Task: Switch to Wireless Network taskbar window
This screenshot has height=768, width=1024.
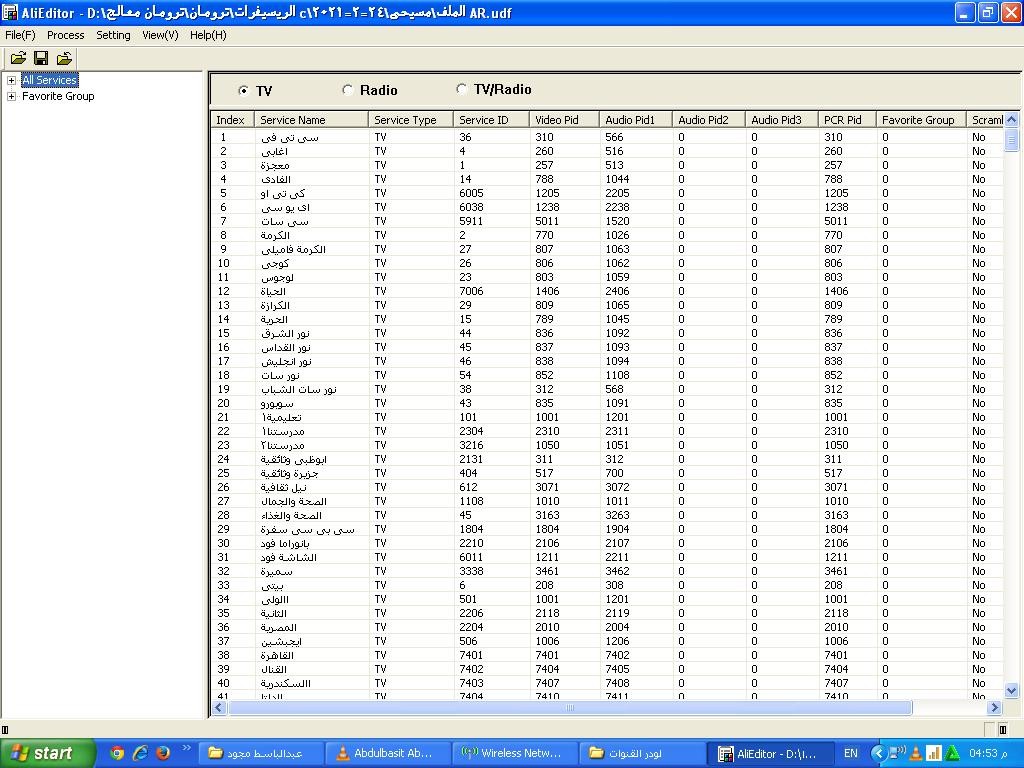Action: point(511,753)
